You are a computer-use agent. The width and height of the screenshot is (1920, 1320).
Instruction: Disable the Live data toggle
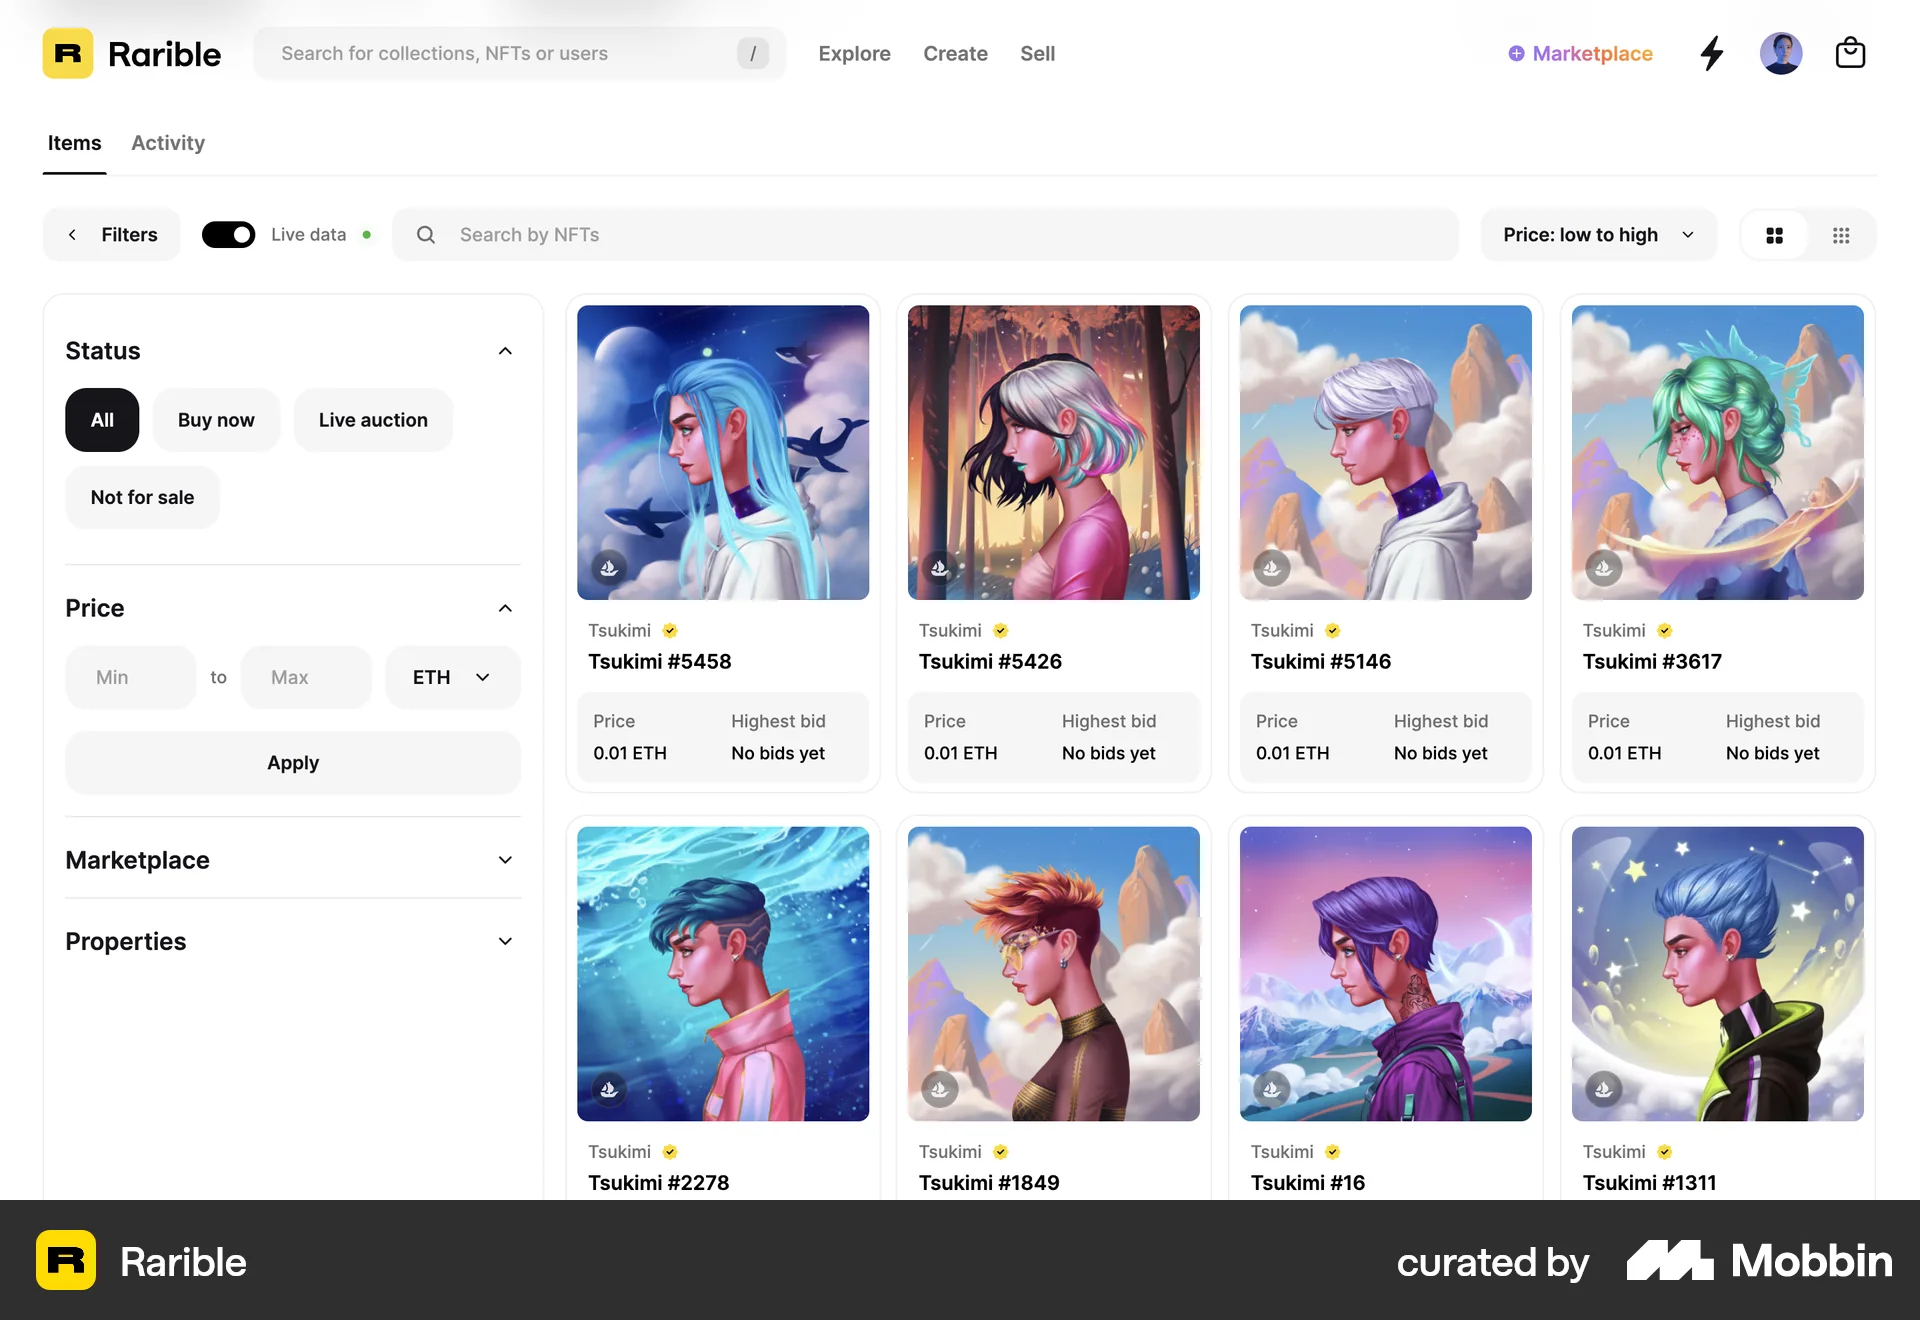(x=228, y=234)
